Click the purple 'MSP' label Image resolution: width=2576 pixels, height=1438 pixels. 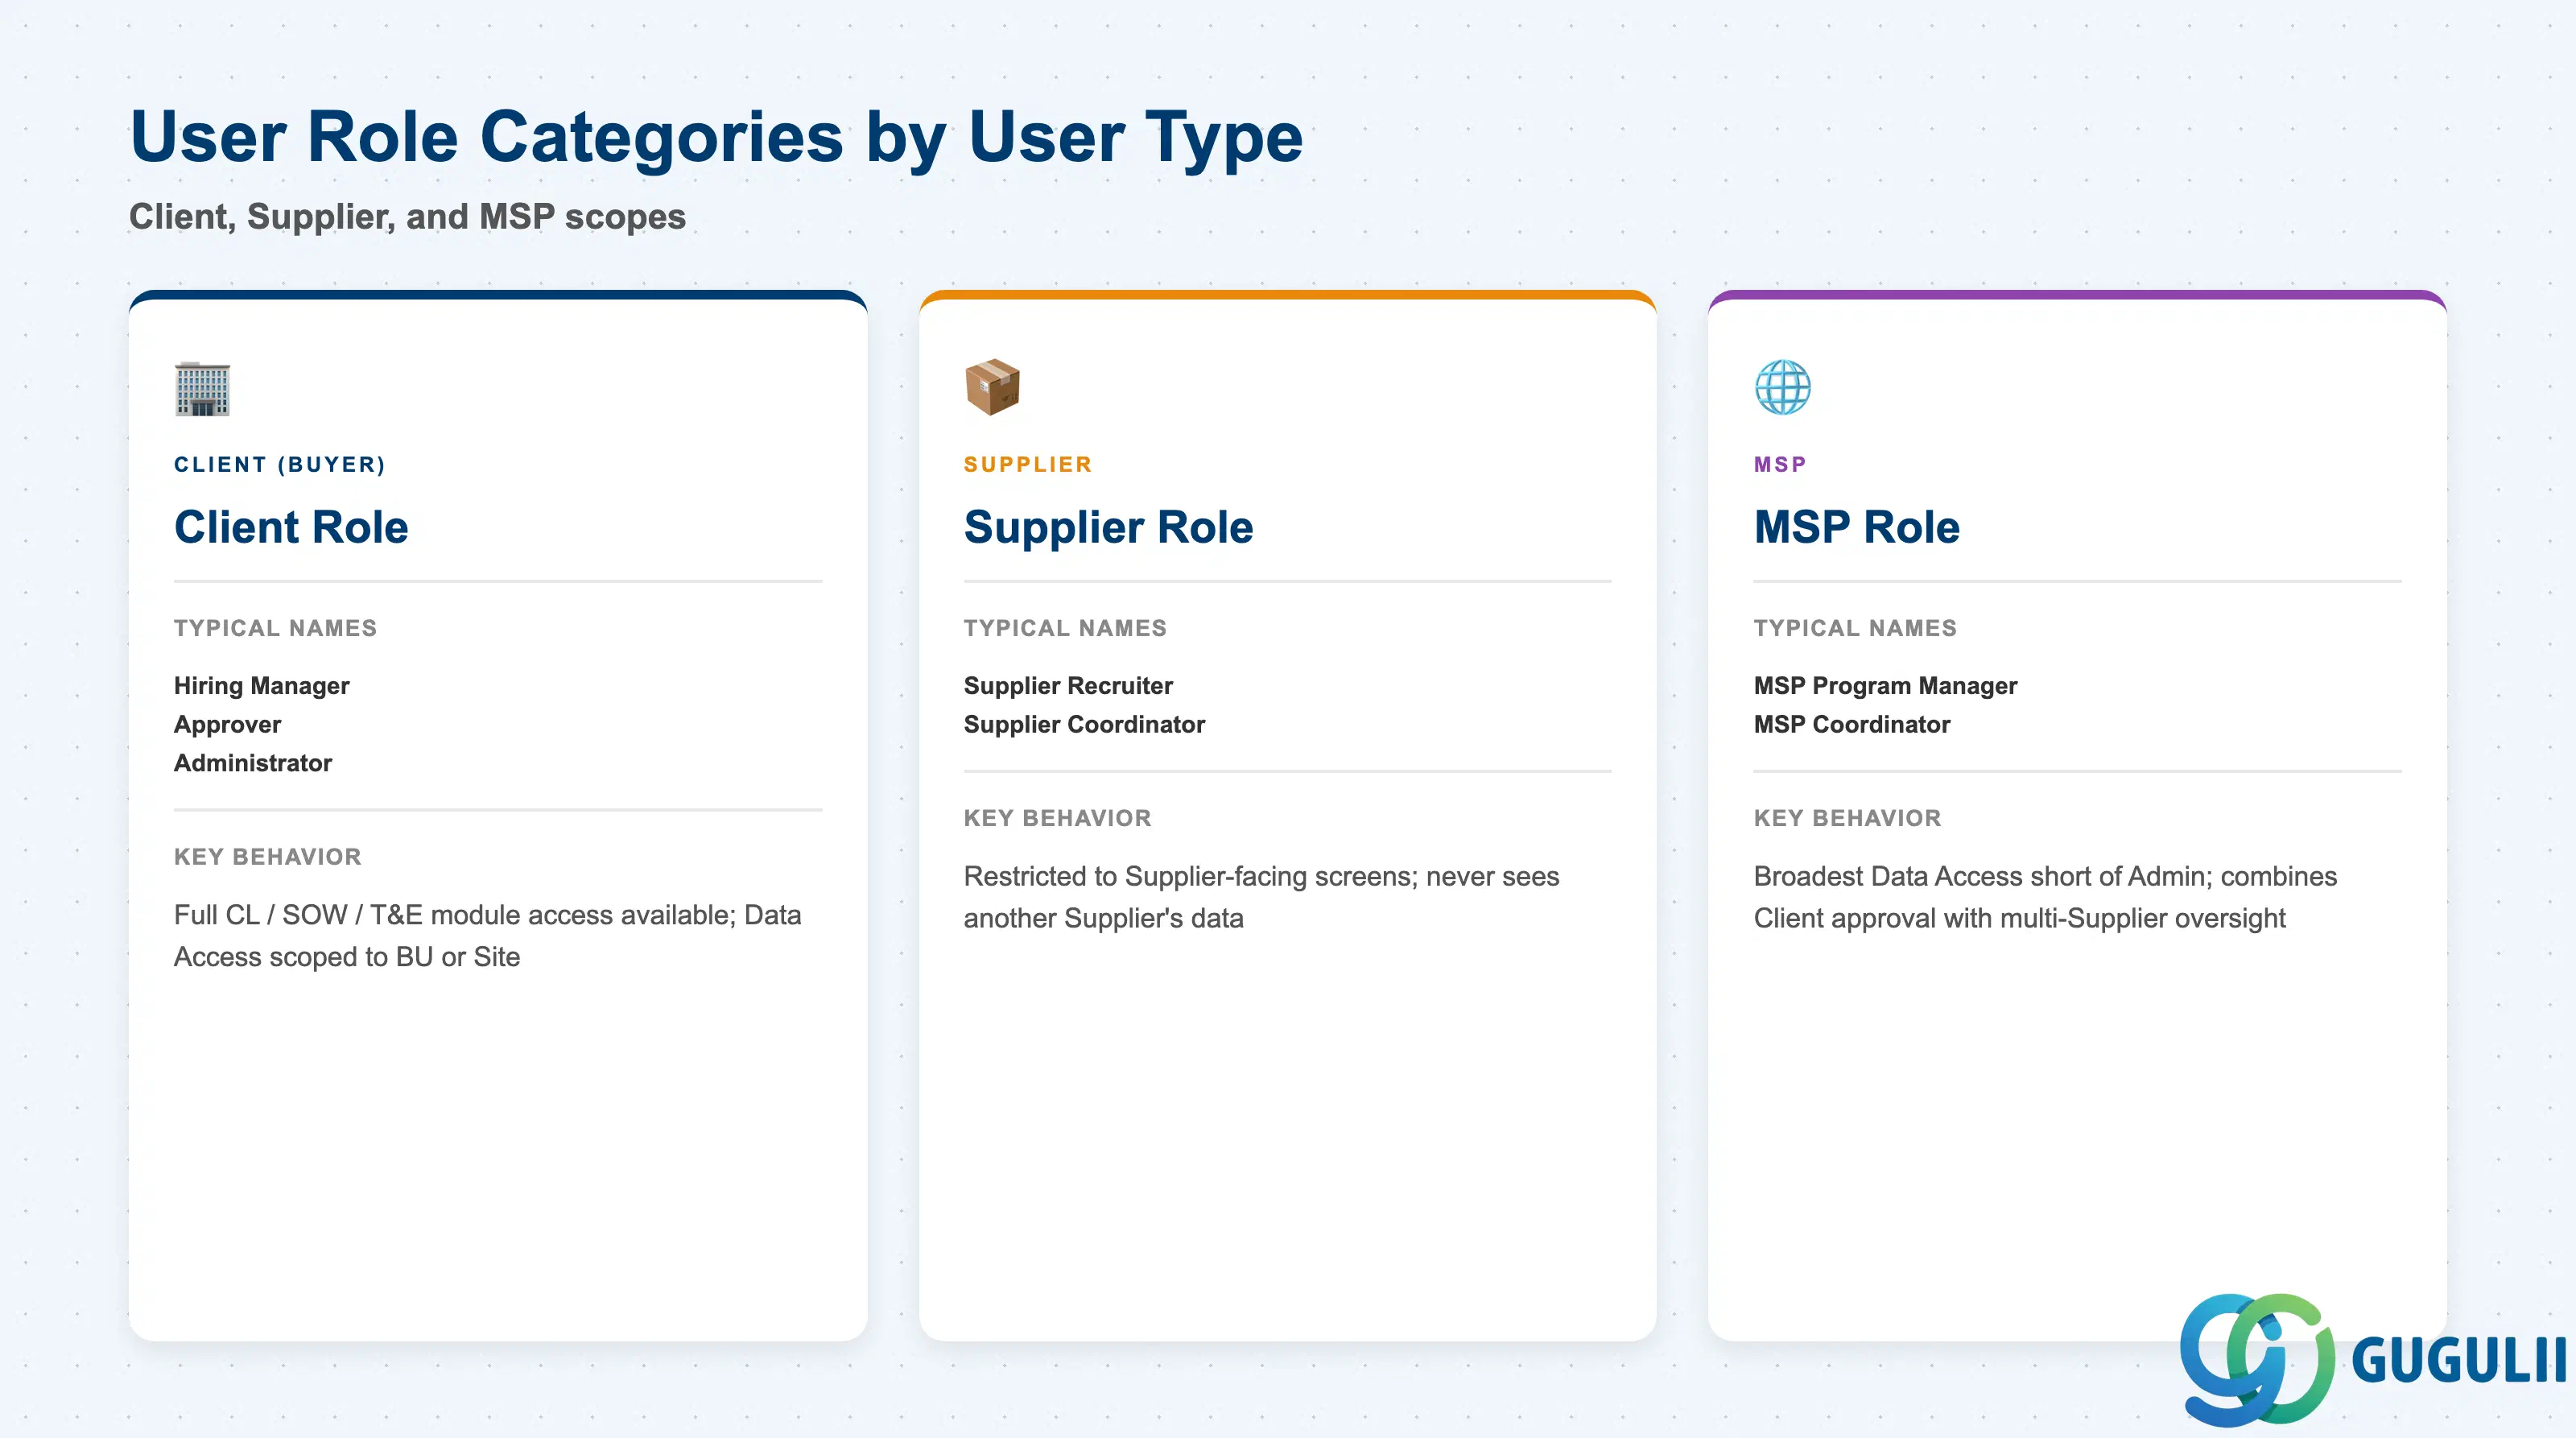pos(1780,465)
